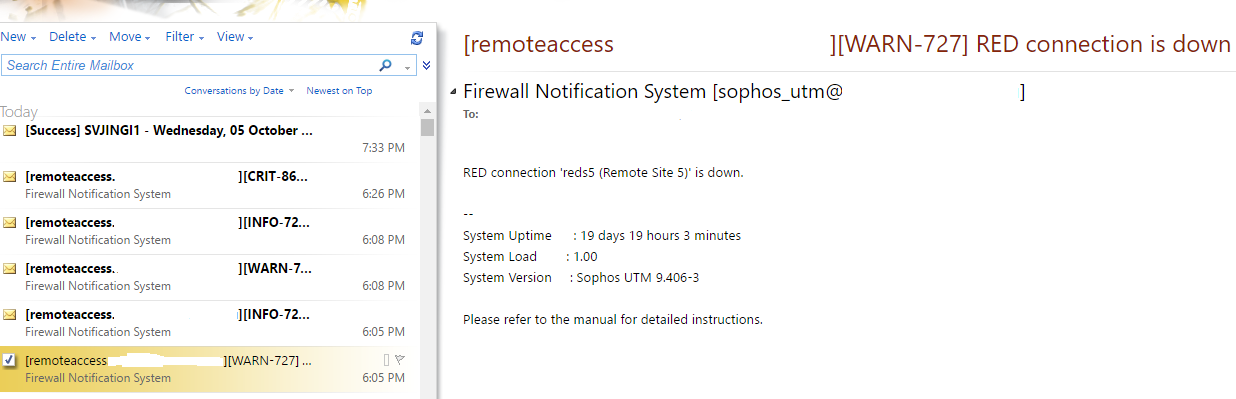Screen dimensions: 1236x399
Task: Uncheck the selected WARN-727 message checkbox
Action: (x=10, y=360)
